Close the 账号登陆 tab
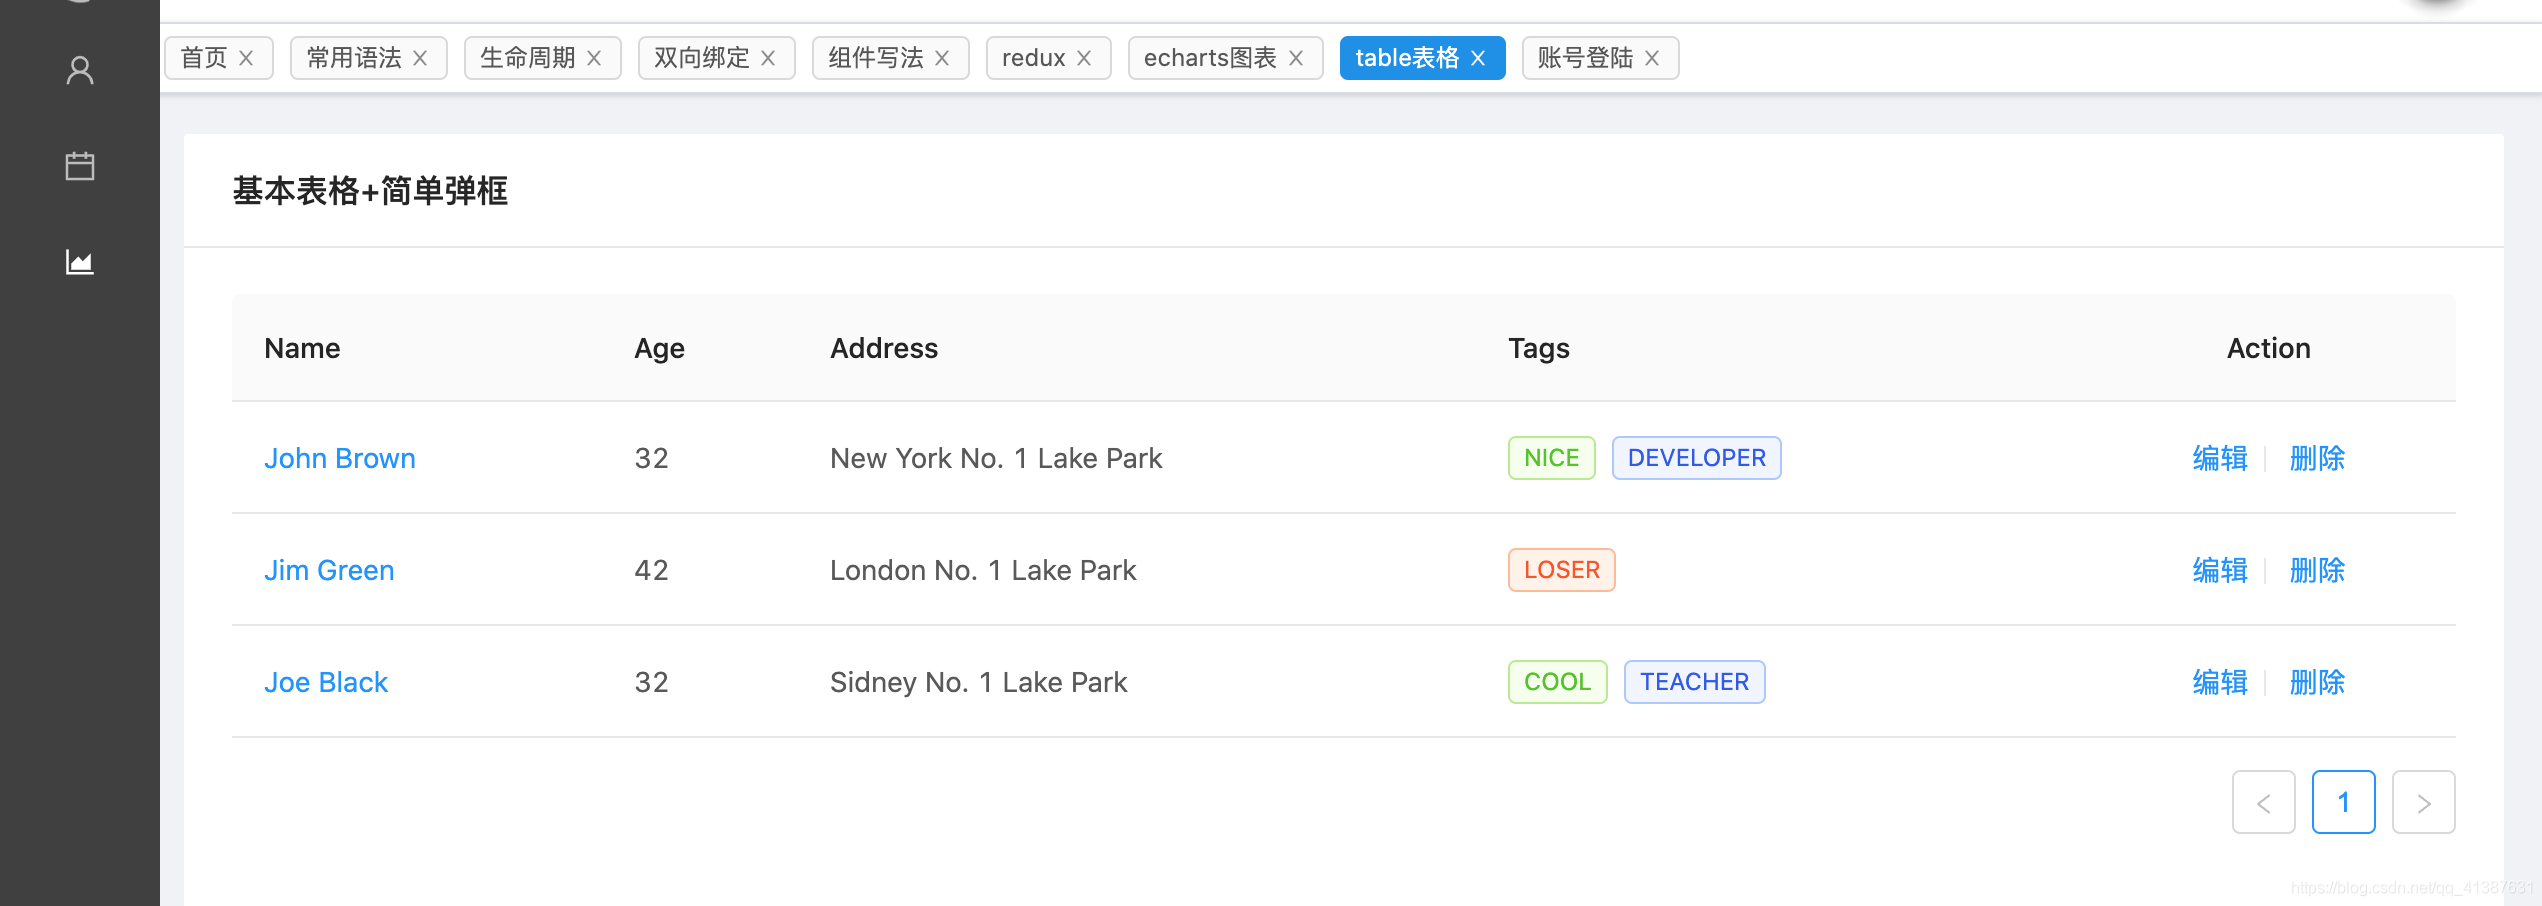 click(1652, 57)
